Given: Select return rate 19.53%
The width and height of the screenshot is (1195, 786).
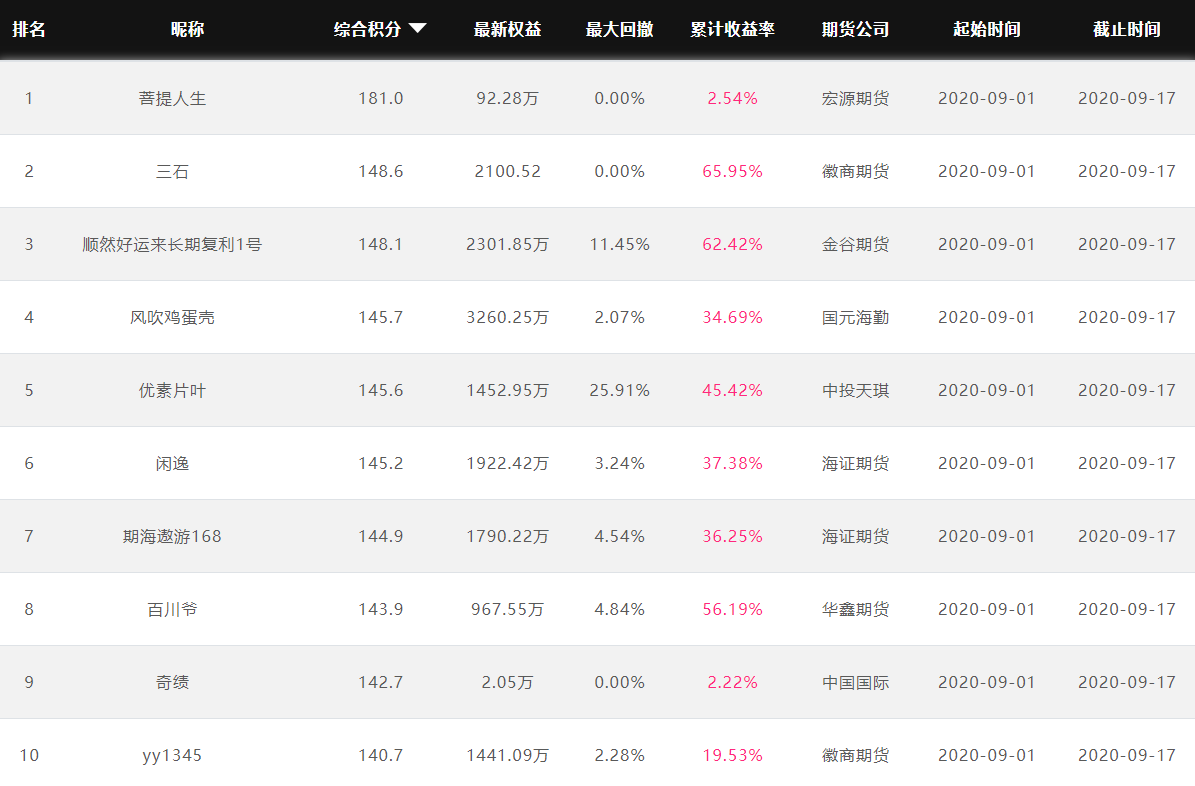Looking at the screenshot, I should (732, 756).
